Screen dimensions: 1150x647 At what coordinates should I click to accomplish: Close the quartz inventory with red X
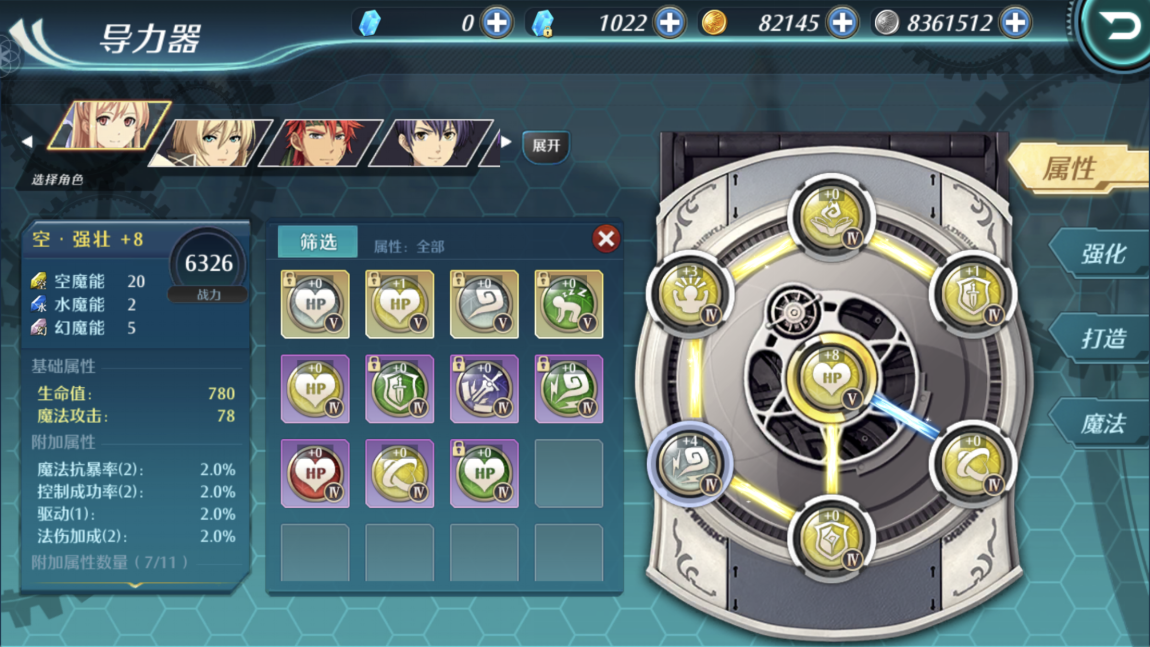(x=606, y=238)
